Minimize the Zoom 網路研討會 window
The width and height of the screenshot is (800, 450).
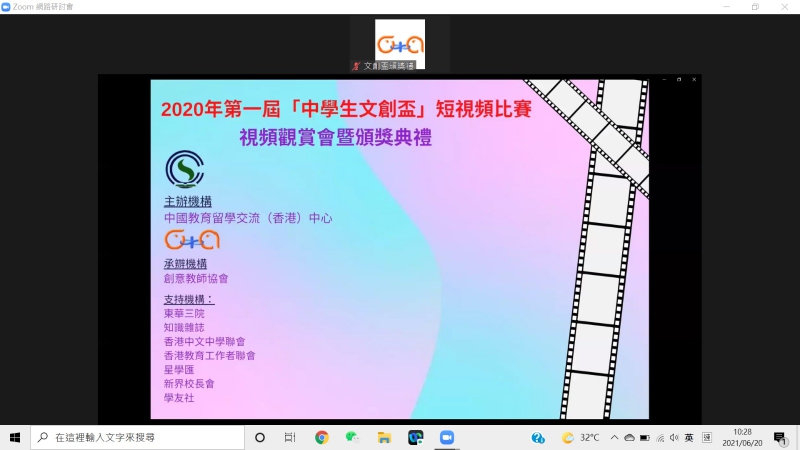(726, 7)
